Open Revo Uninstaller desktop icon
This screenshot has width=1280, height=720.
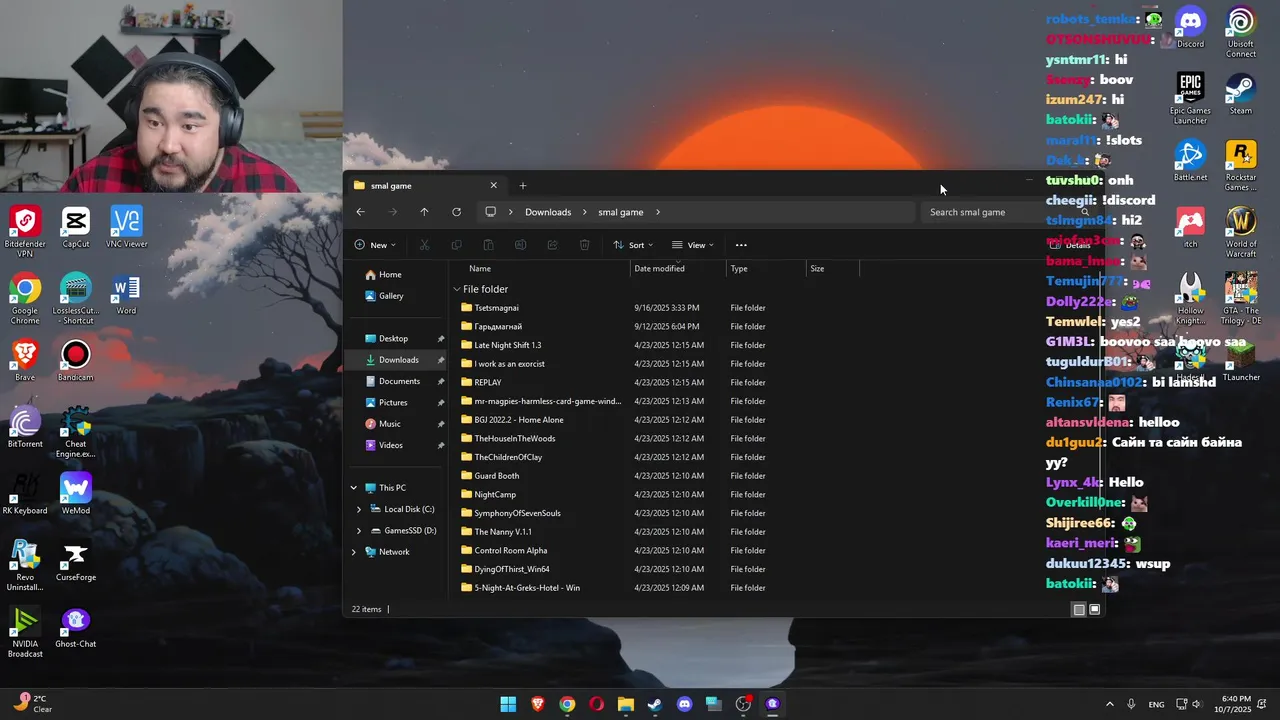coord(25,565)
